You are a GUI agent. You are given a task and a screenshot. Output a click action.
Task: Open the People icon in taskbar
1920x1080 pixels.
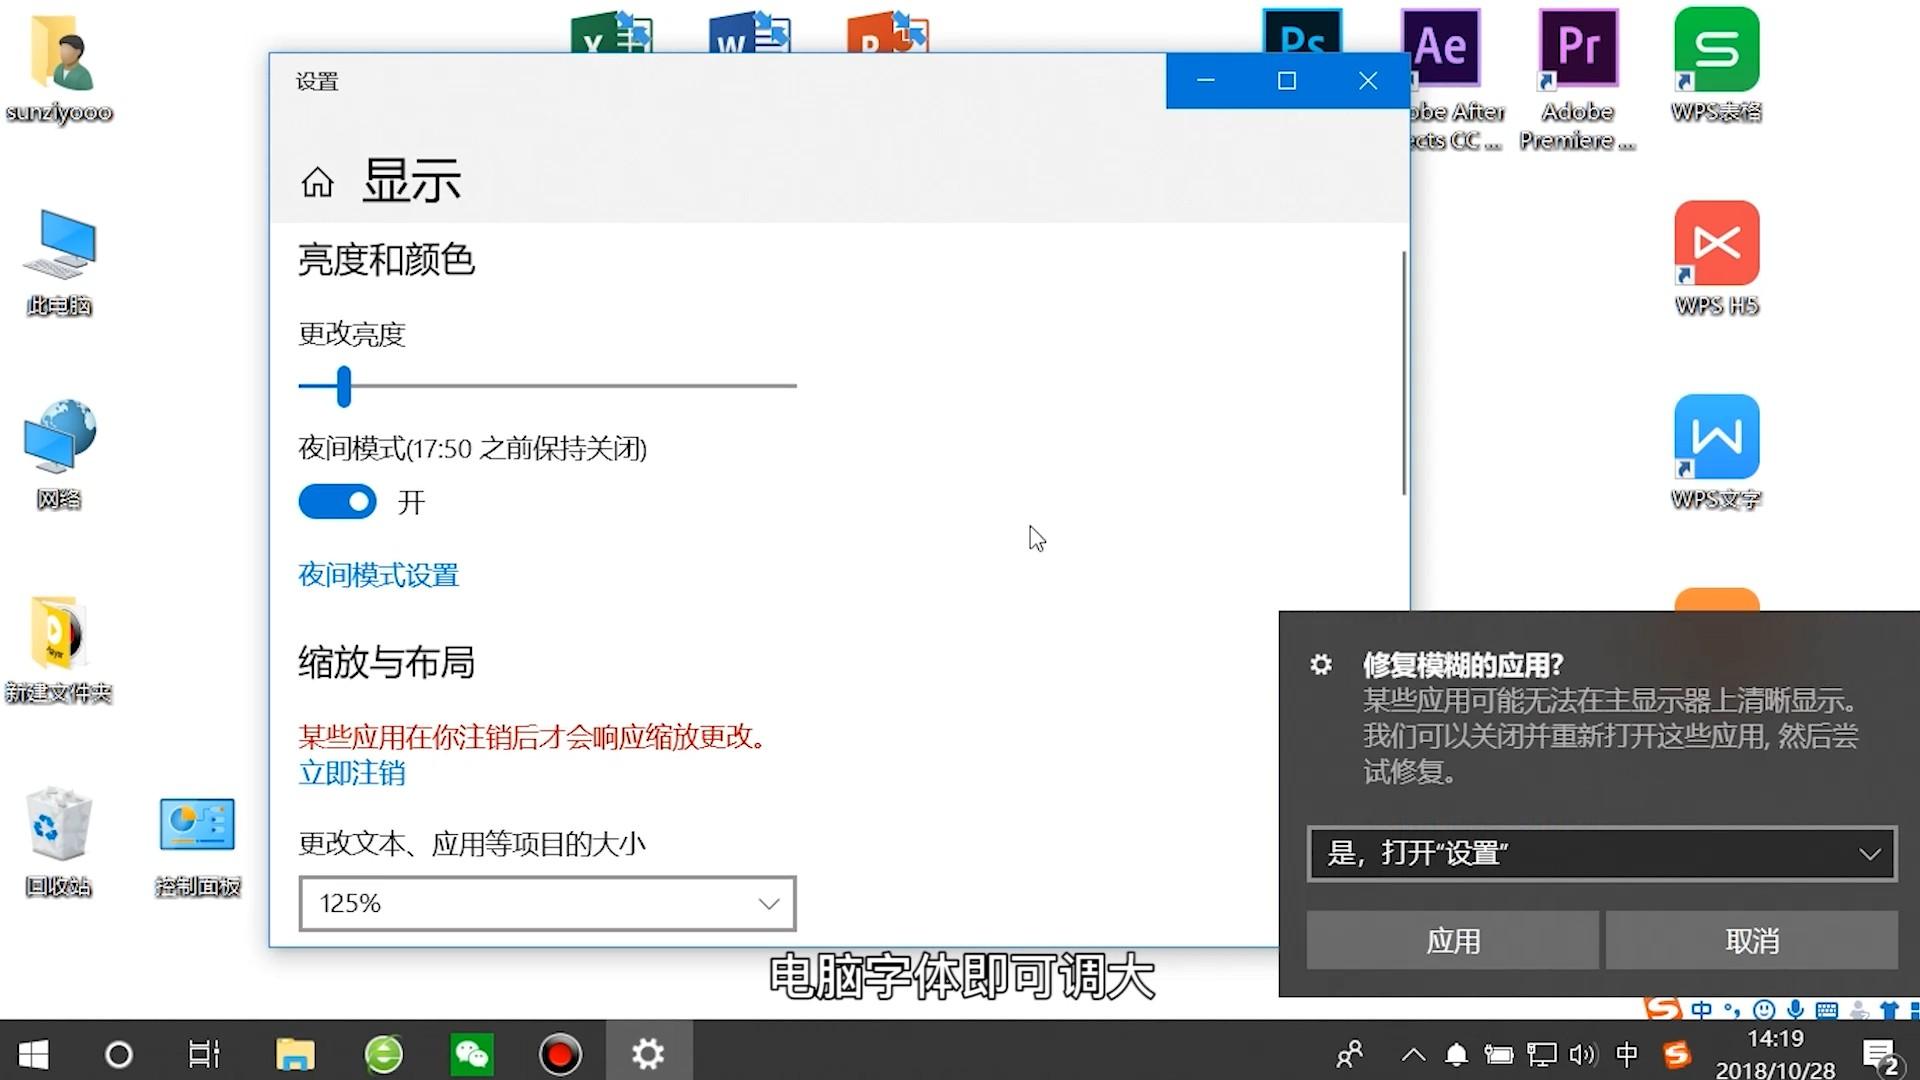pyautogui.click(x=1349, y=1054)
